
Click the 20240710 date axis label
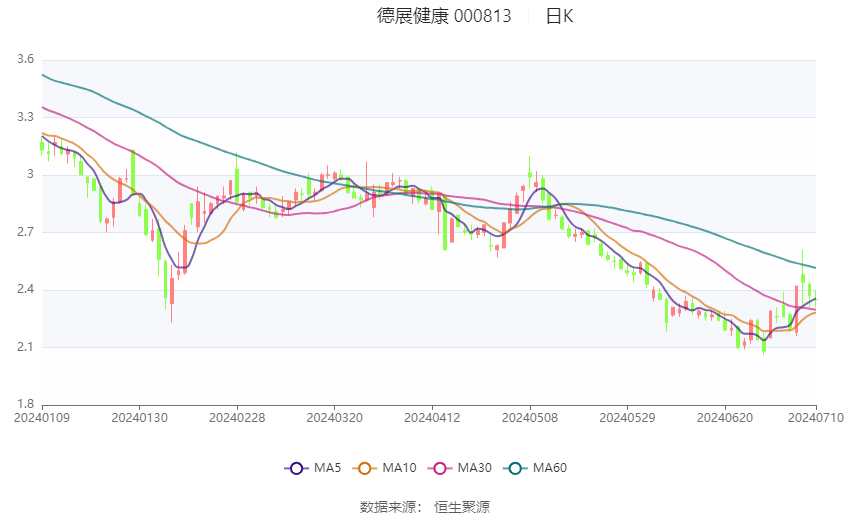(x=816, y=418)
